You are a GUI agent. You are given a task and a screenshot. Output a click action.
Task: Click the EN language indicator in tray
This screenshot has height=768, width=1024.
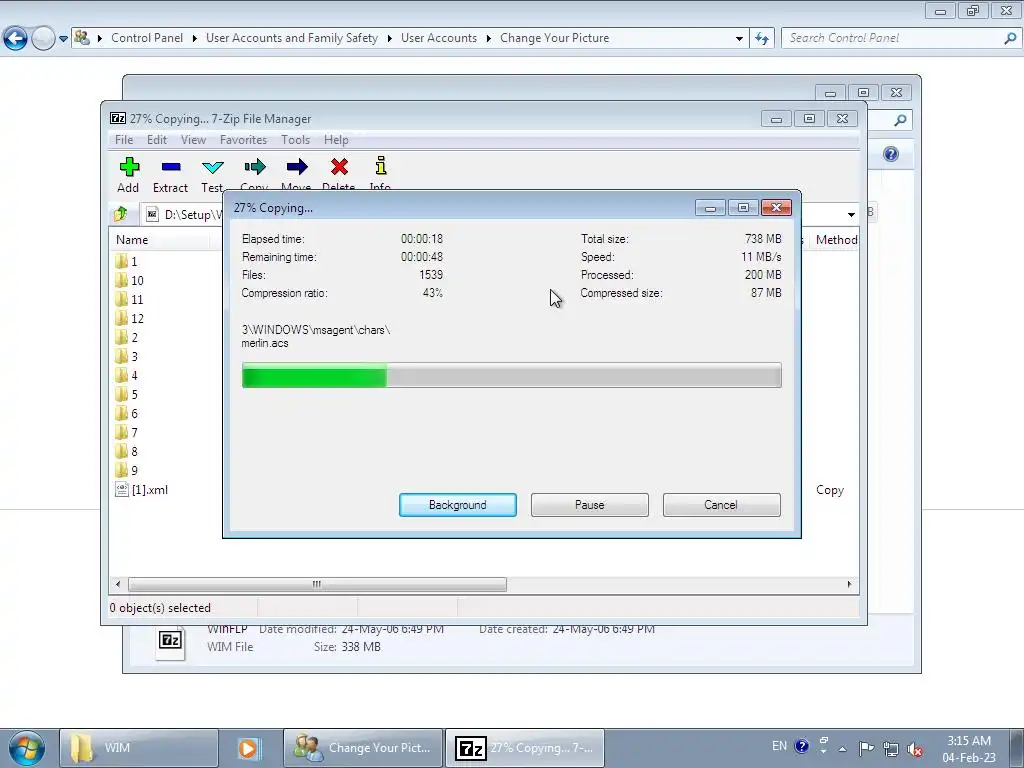[779, 746]
